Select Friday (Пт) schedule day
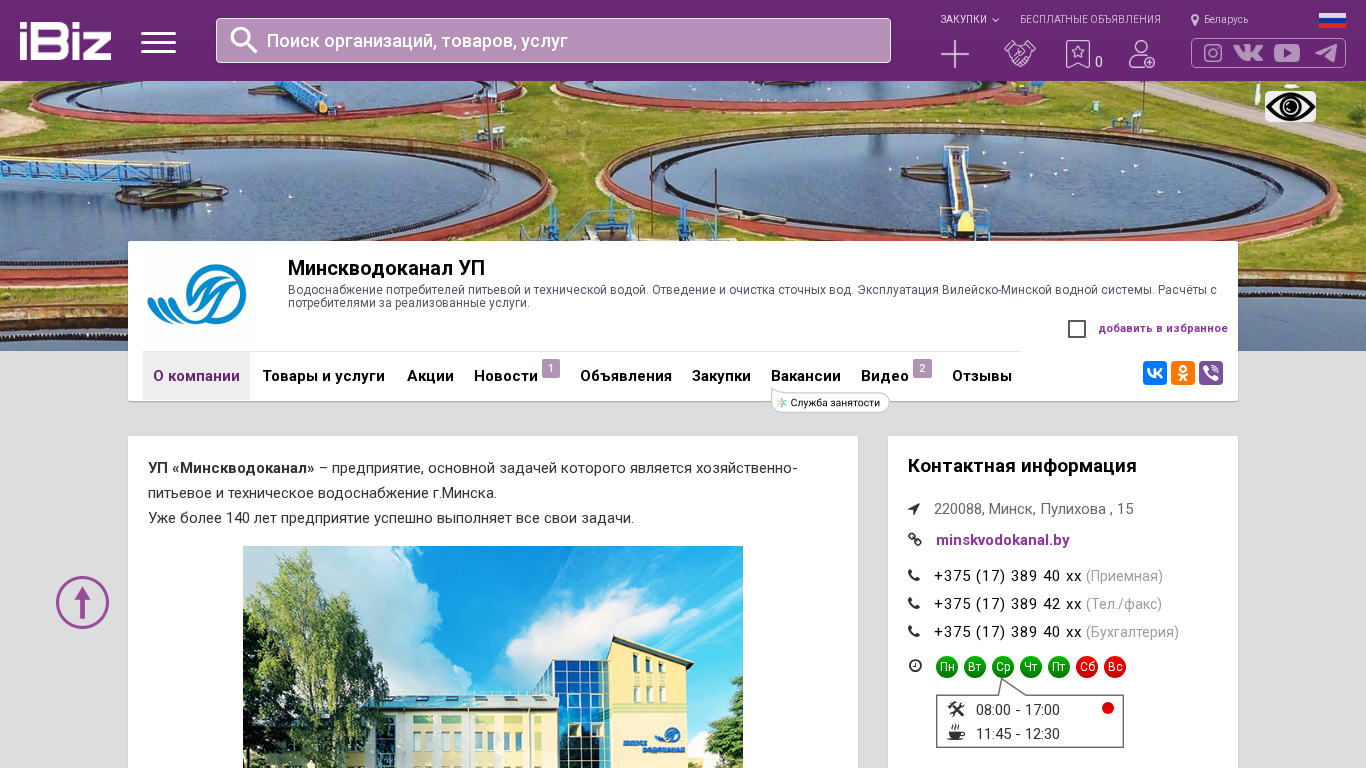 coord(1059,667)
